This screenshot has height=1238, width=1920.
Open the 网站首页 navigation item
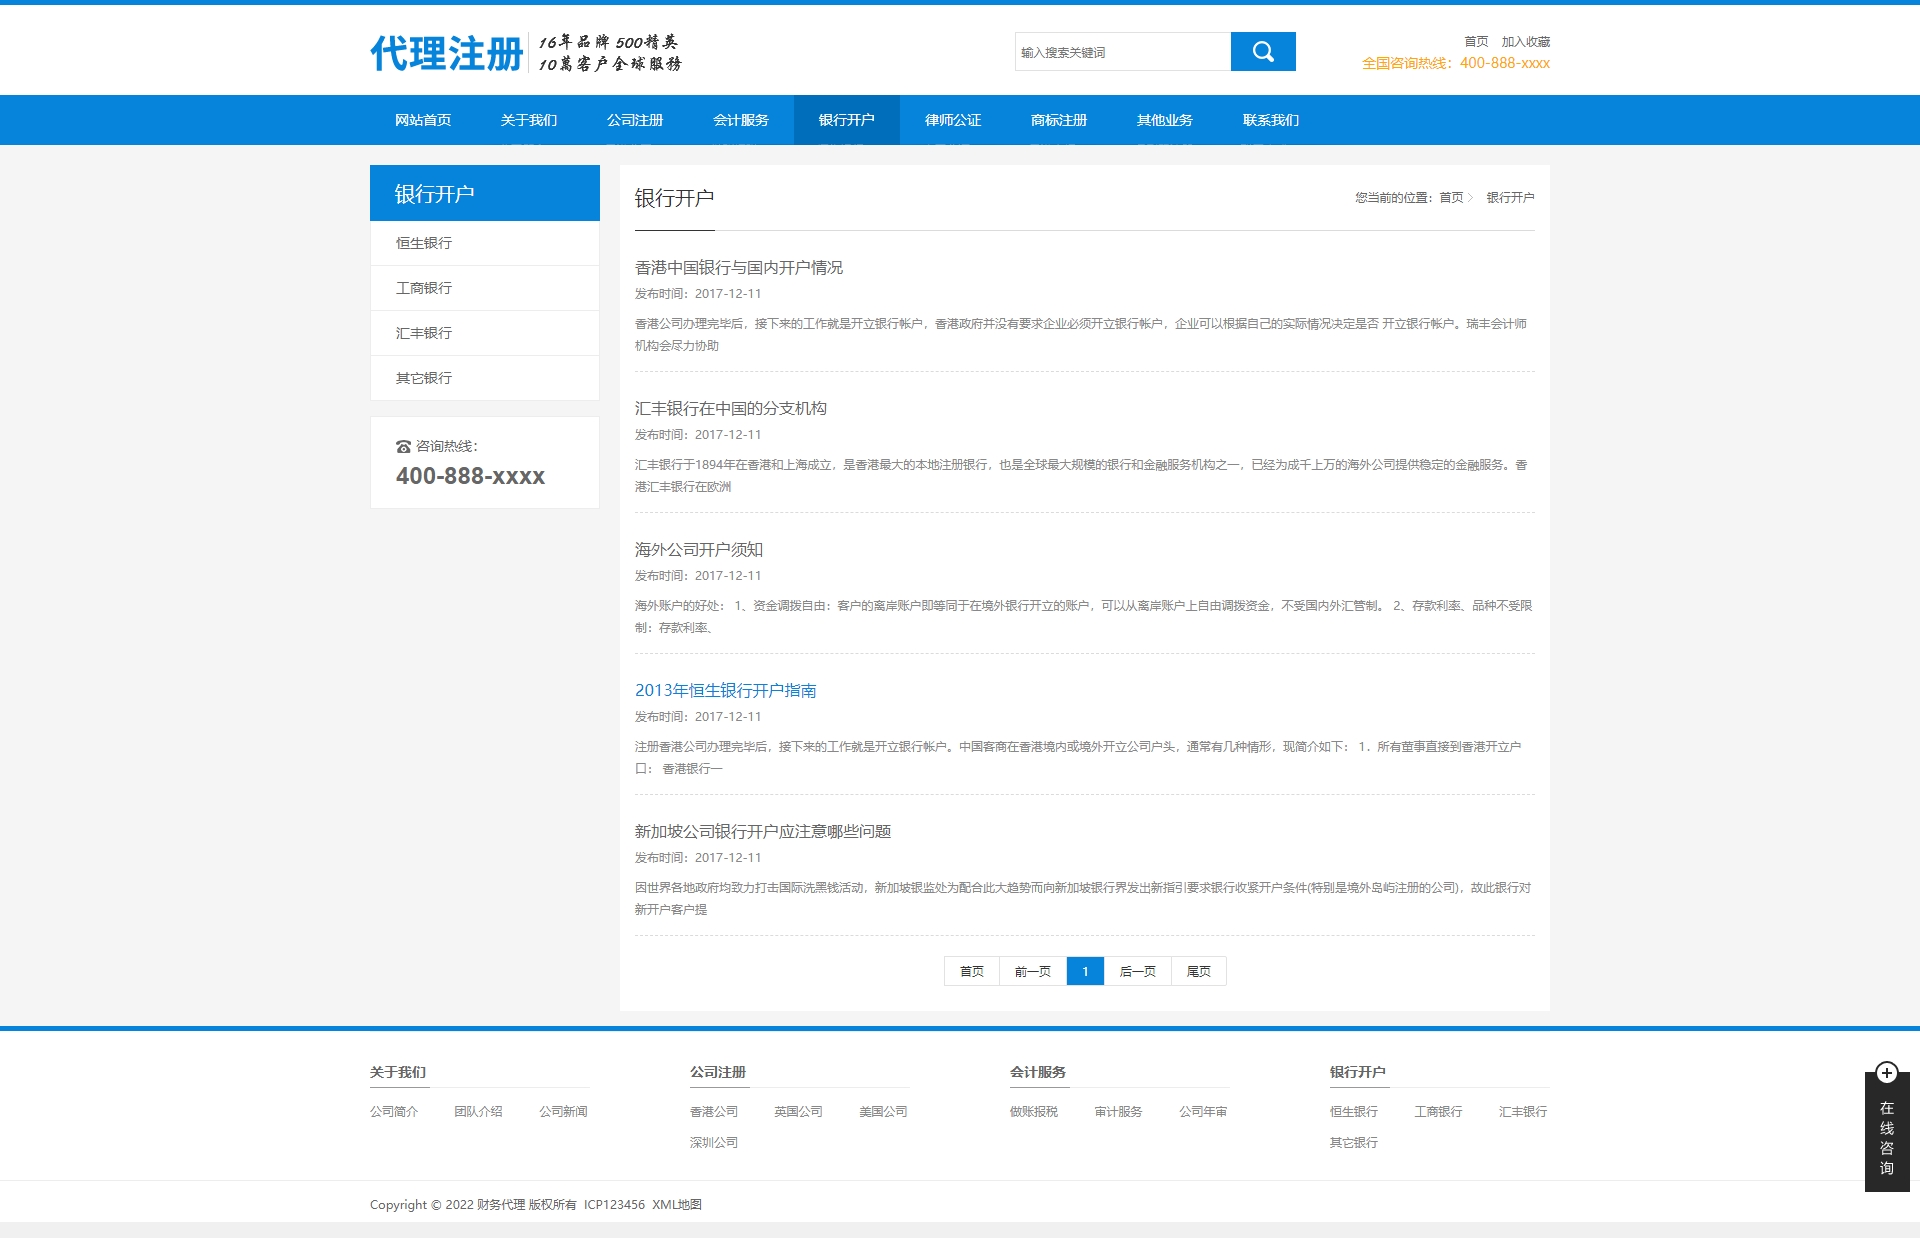click(423, 120)
